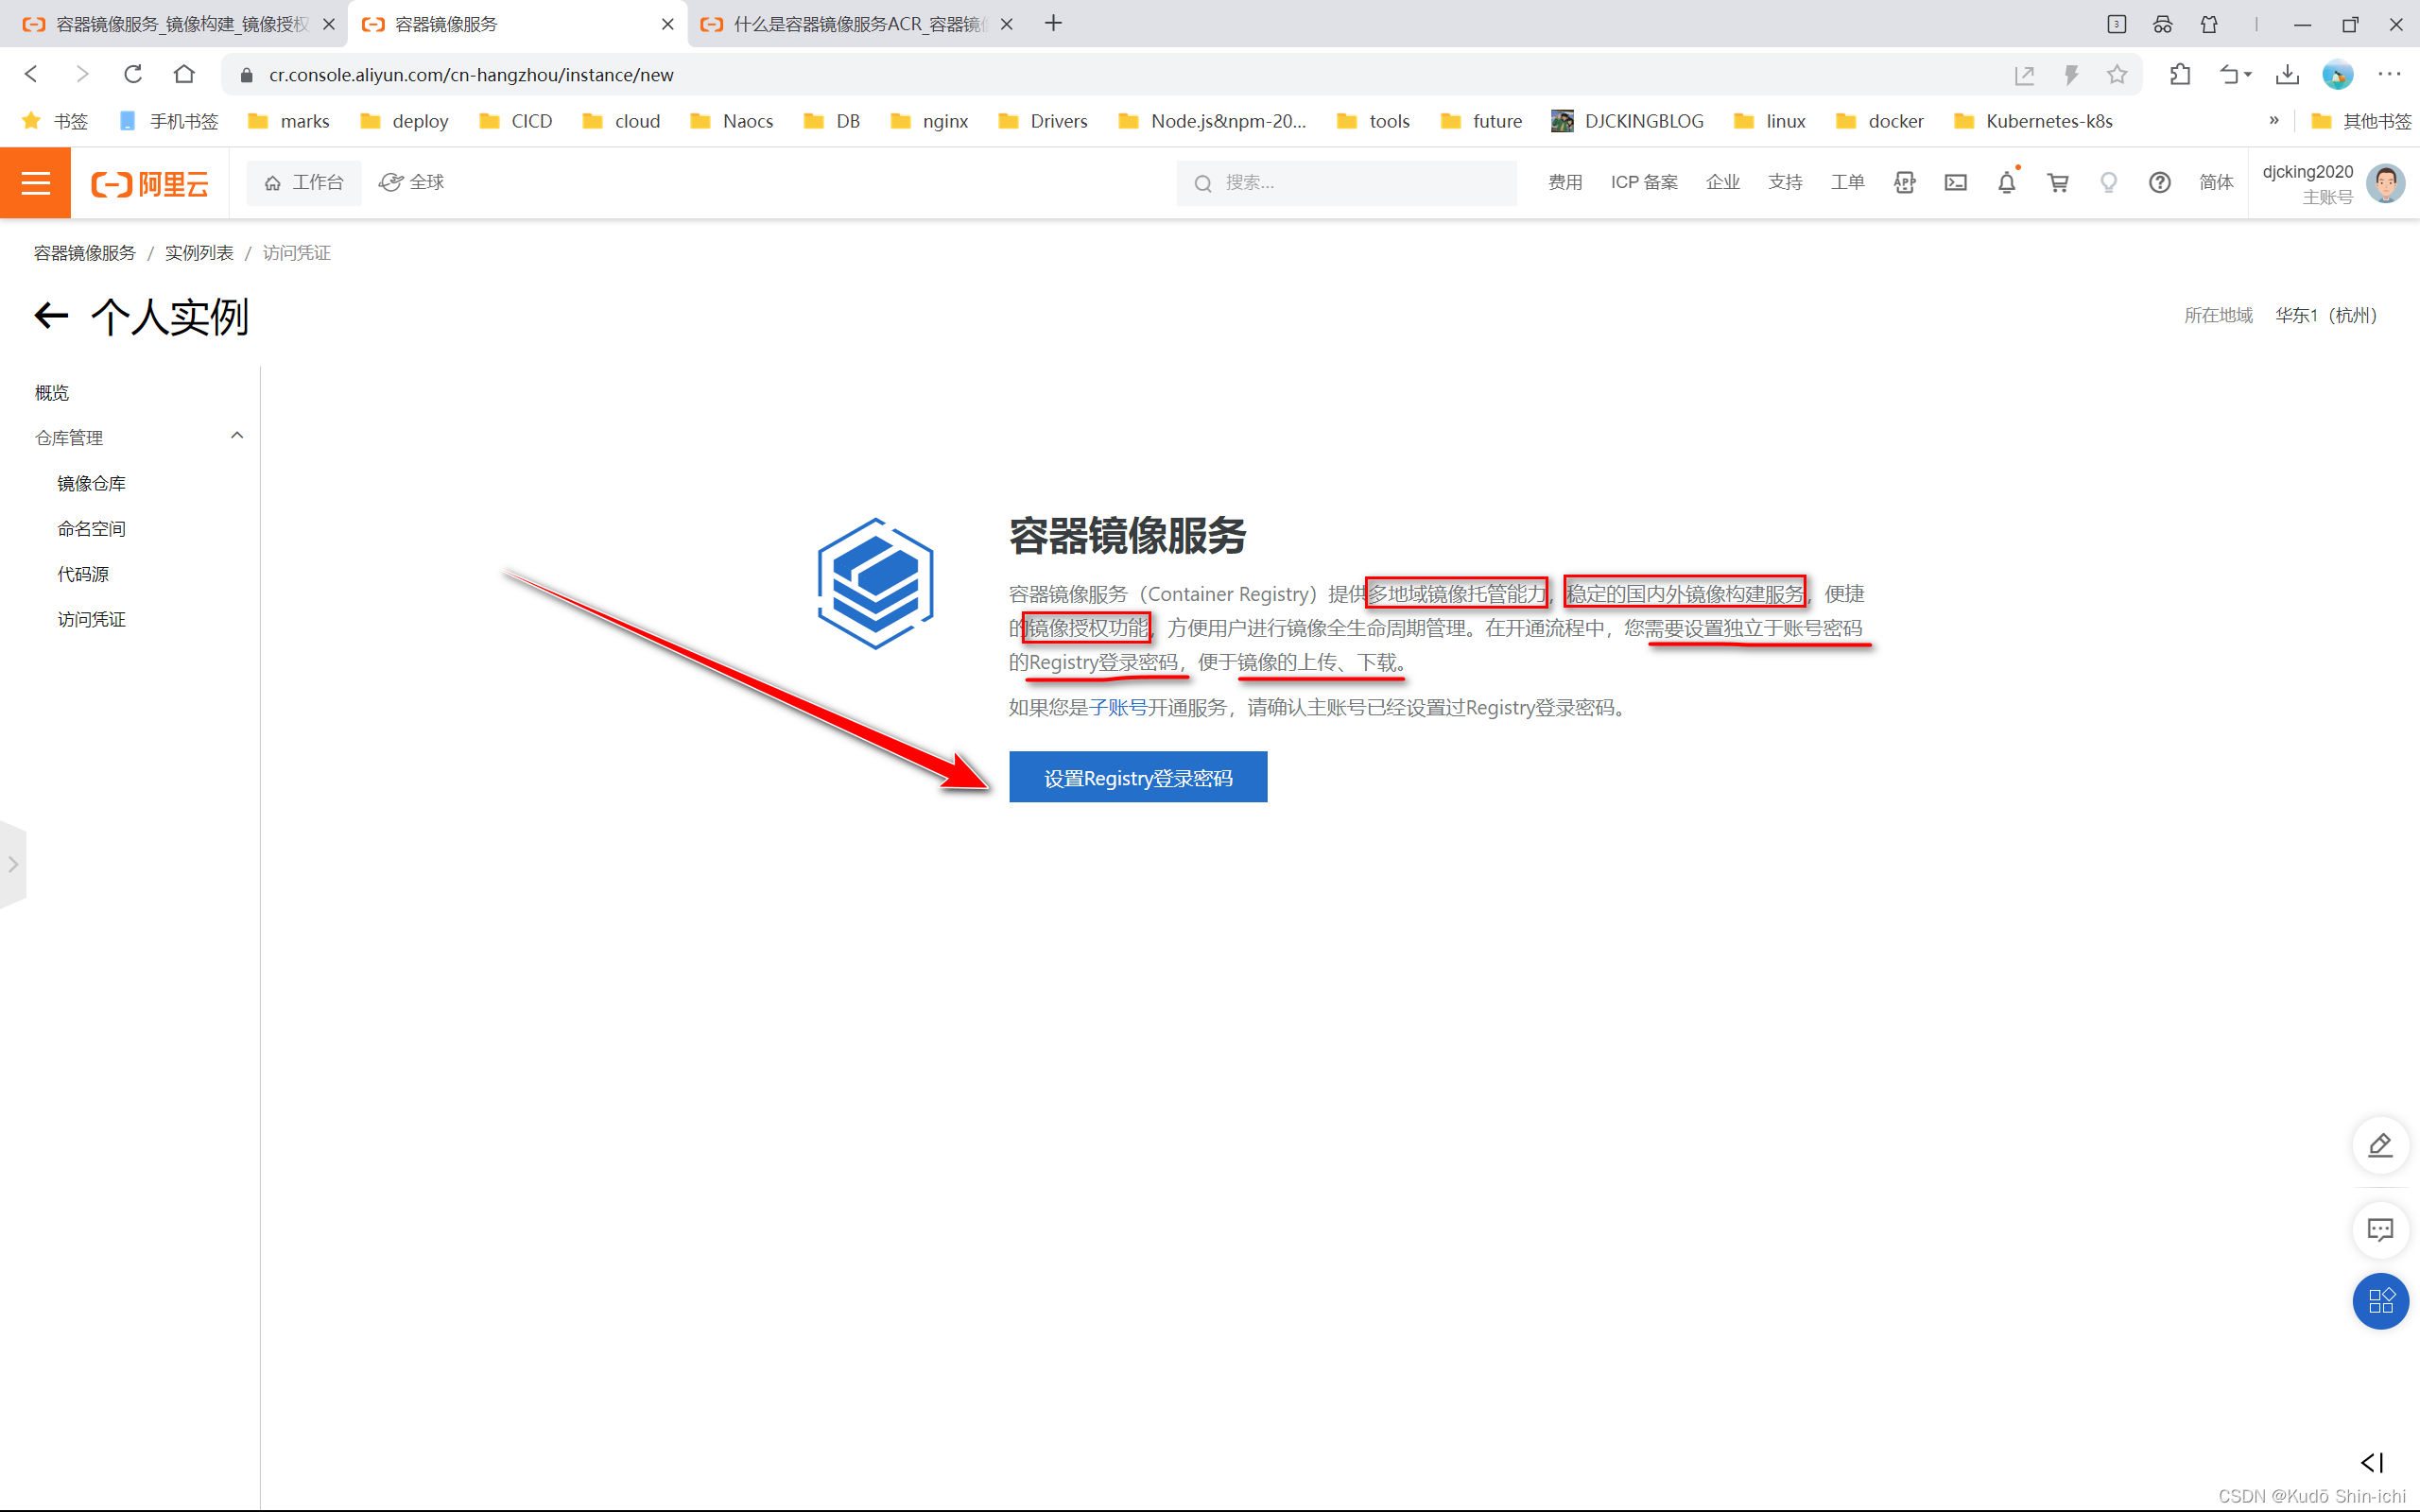This screenshot has width=2420, height=1512.
Task: Click the floating edit pencil icon
Action: pyautogui.click(x=2380, y=1145)
